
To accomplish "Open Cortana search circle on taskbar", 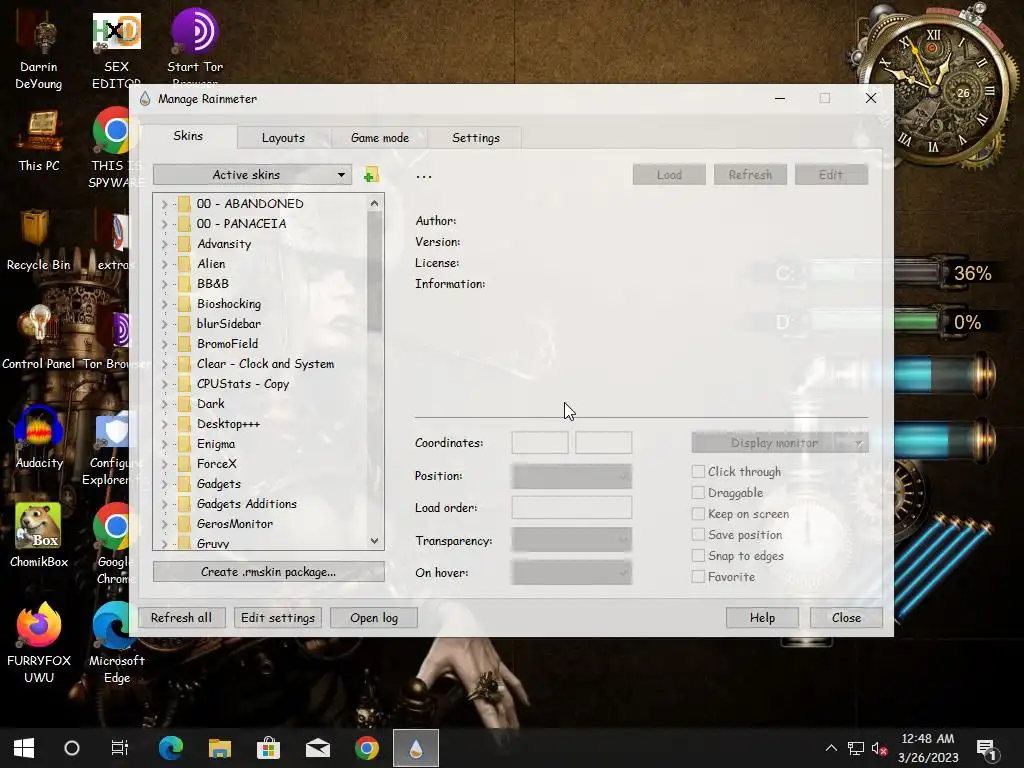I will [72, 748].
